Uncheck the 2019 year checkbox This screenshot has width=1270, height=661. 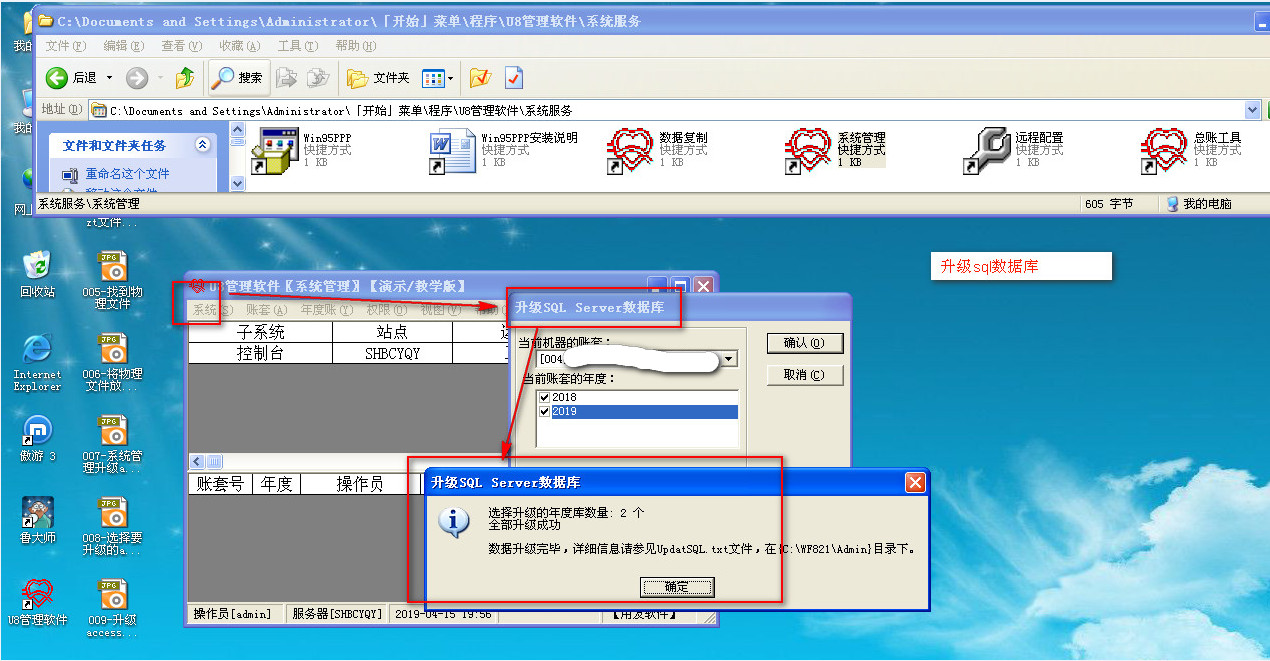[x=545, y=412]
